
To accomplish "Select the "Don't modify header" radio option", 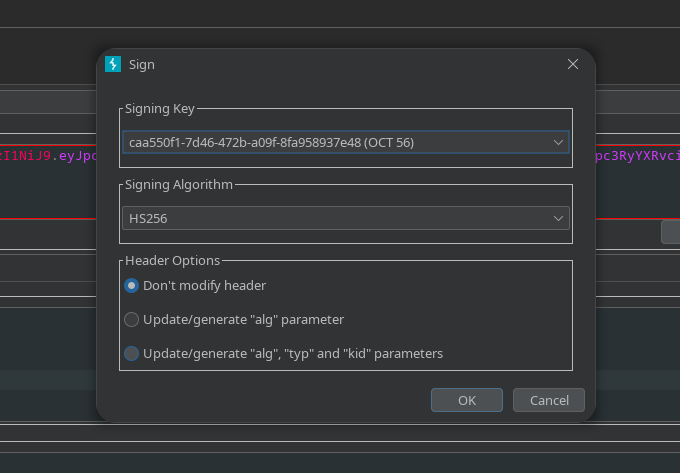I will [131, 286].
